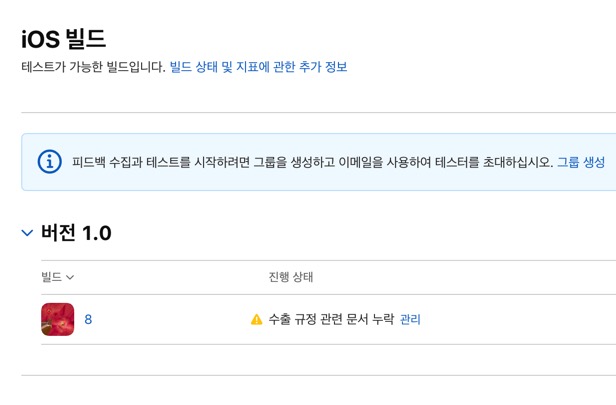Click the yellow warning triangle icon
The image size is (616, 405).
256,320
